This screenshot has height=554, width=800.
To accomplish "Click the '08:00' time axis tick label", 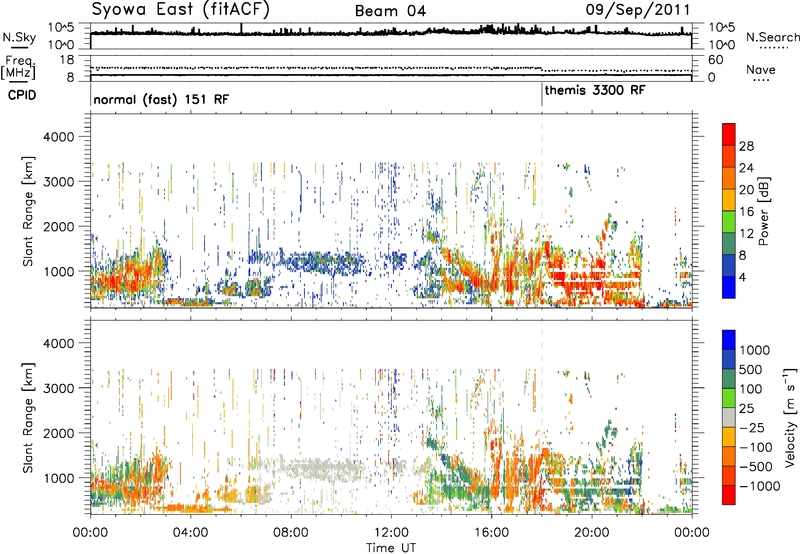I will [x=290, y=533].
